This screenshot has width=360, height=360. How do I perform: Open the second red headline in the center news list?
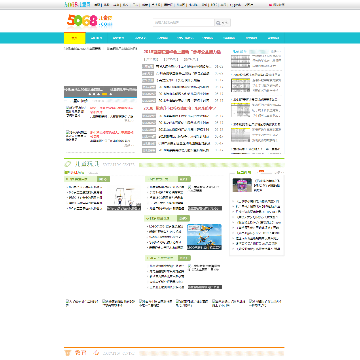pos(179,108)
